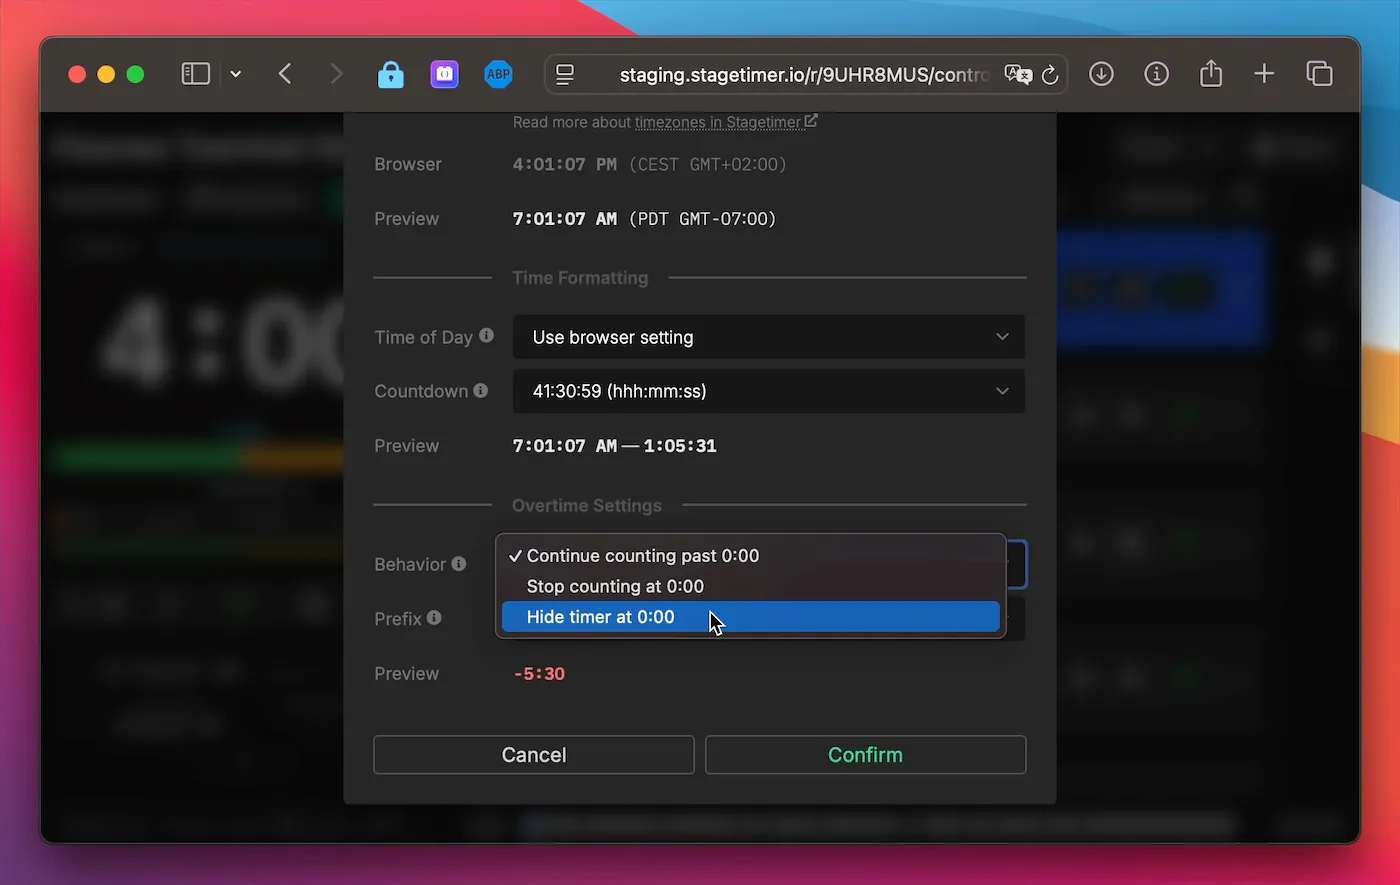Confirm the timezone settings
The width and height of the screenshot is (1400, 885).
click(x=865, y=754)
